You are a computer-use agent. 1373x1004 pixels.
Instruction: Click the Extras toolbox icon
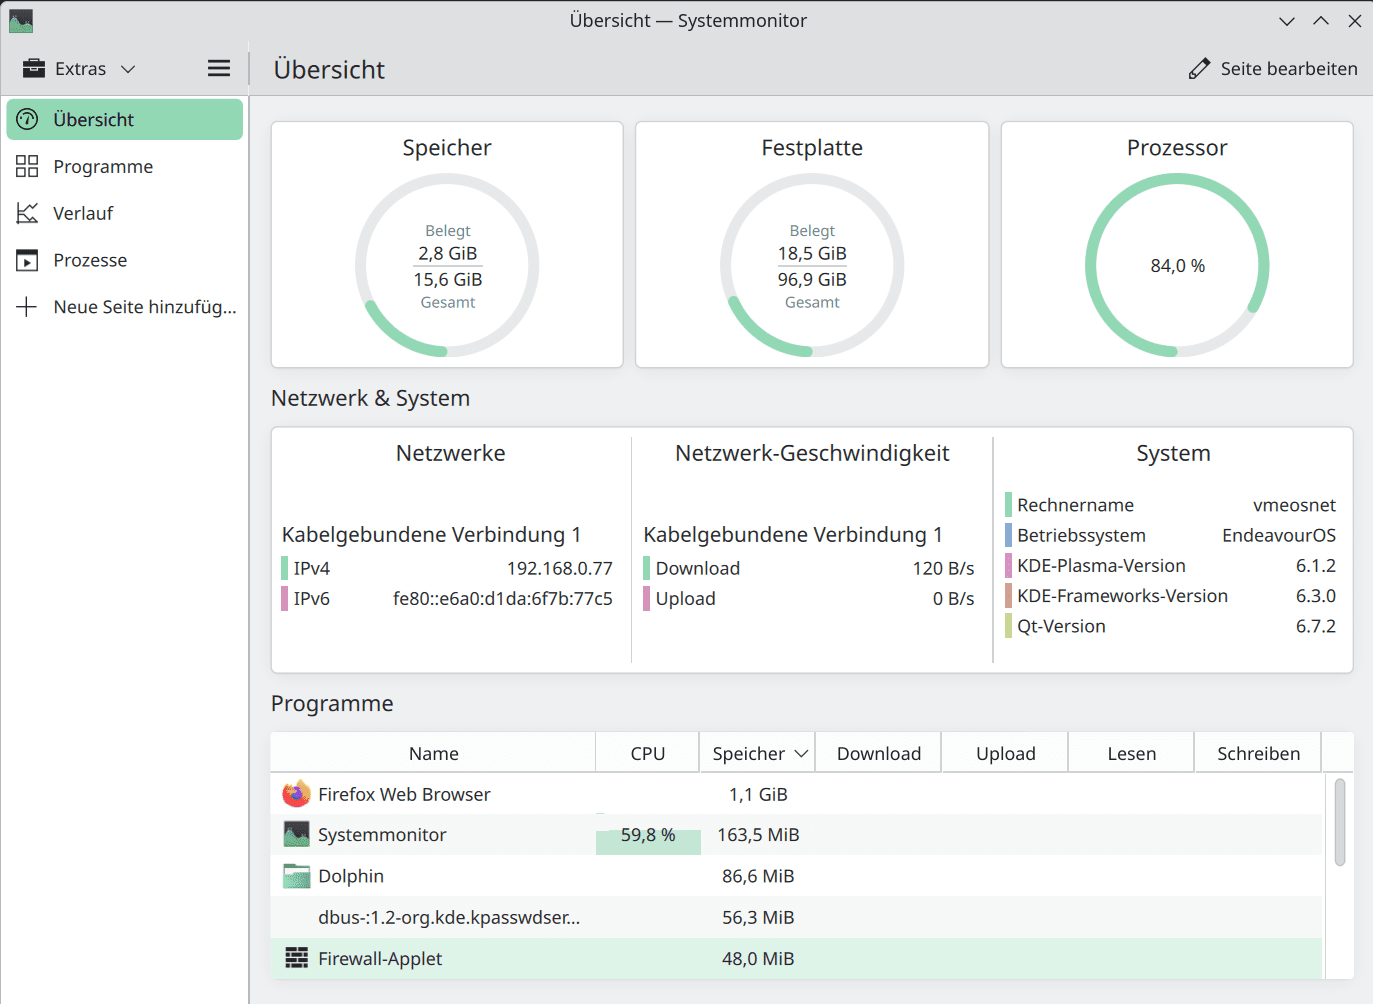click(34, 68)
